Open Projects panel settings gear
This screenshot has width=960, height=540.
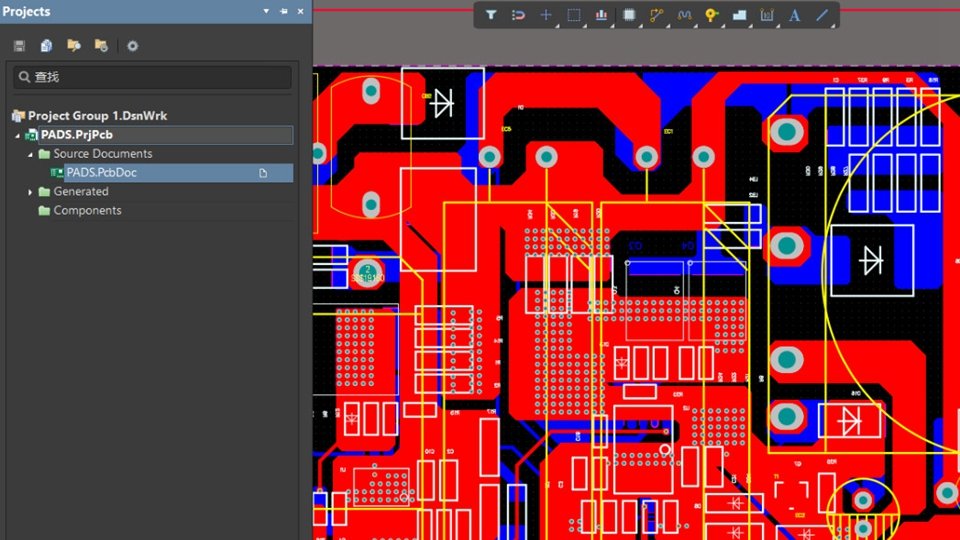tap(132, 46)
